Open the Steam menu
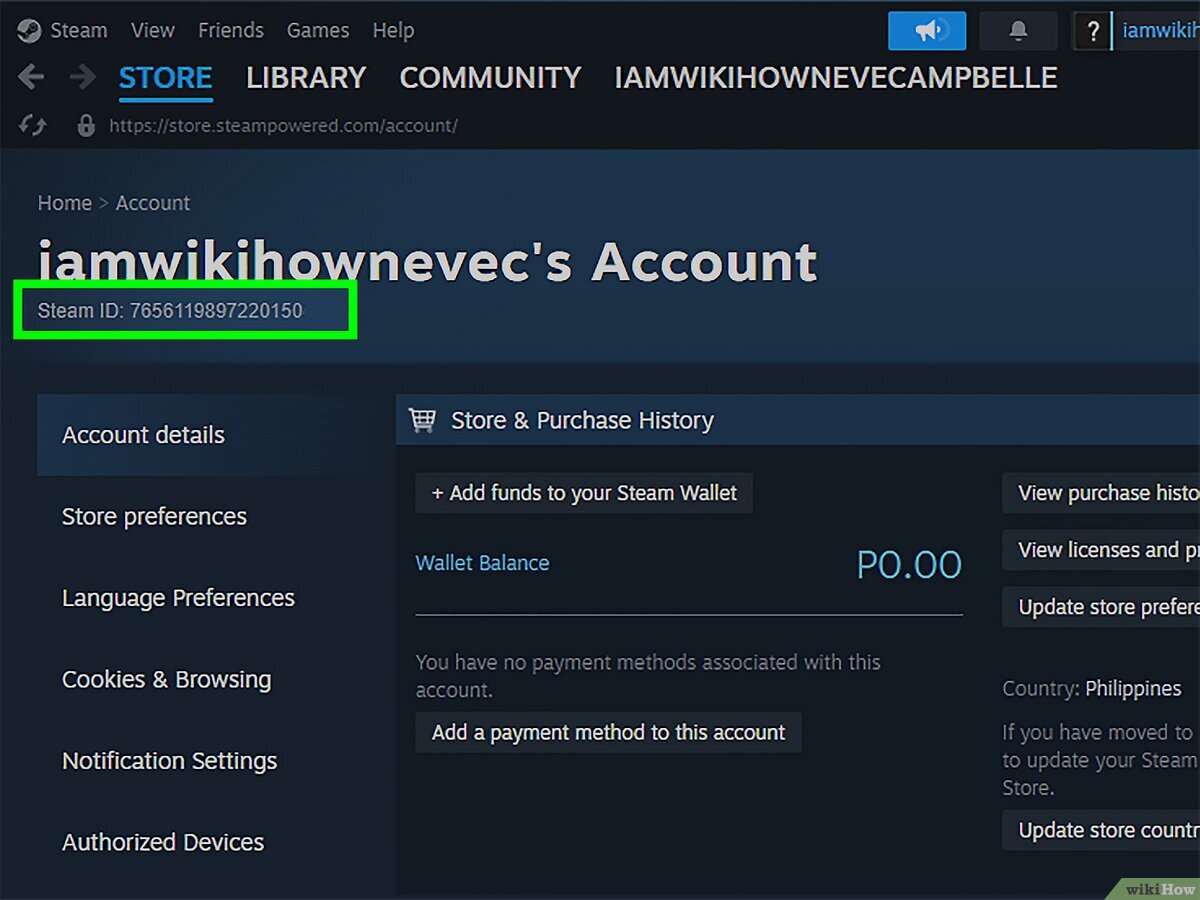Image resolution: width=1200 pixels, height=900 pixels. click(79, 31)
